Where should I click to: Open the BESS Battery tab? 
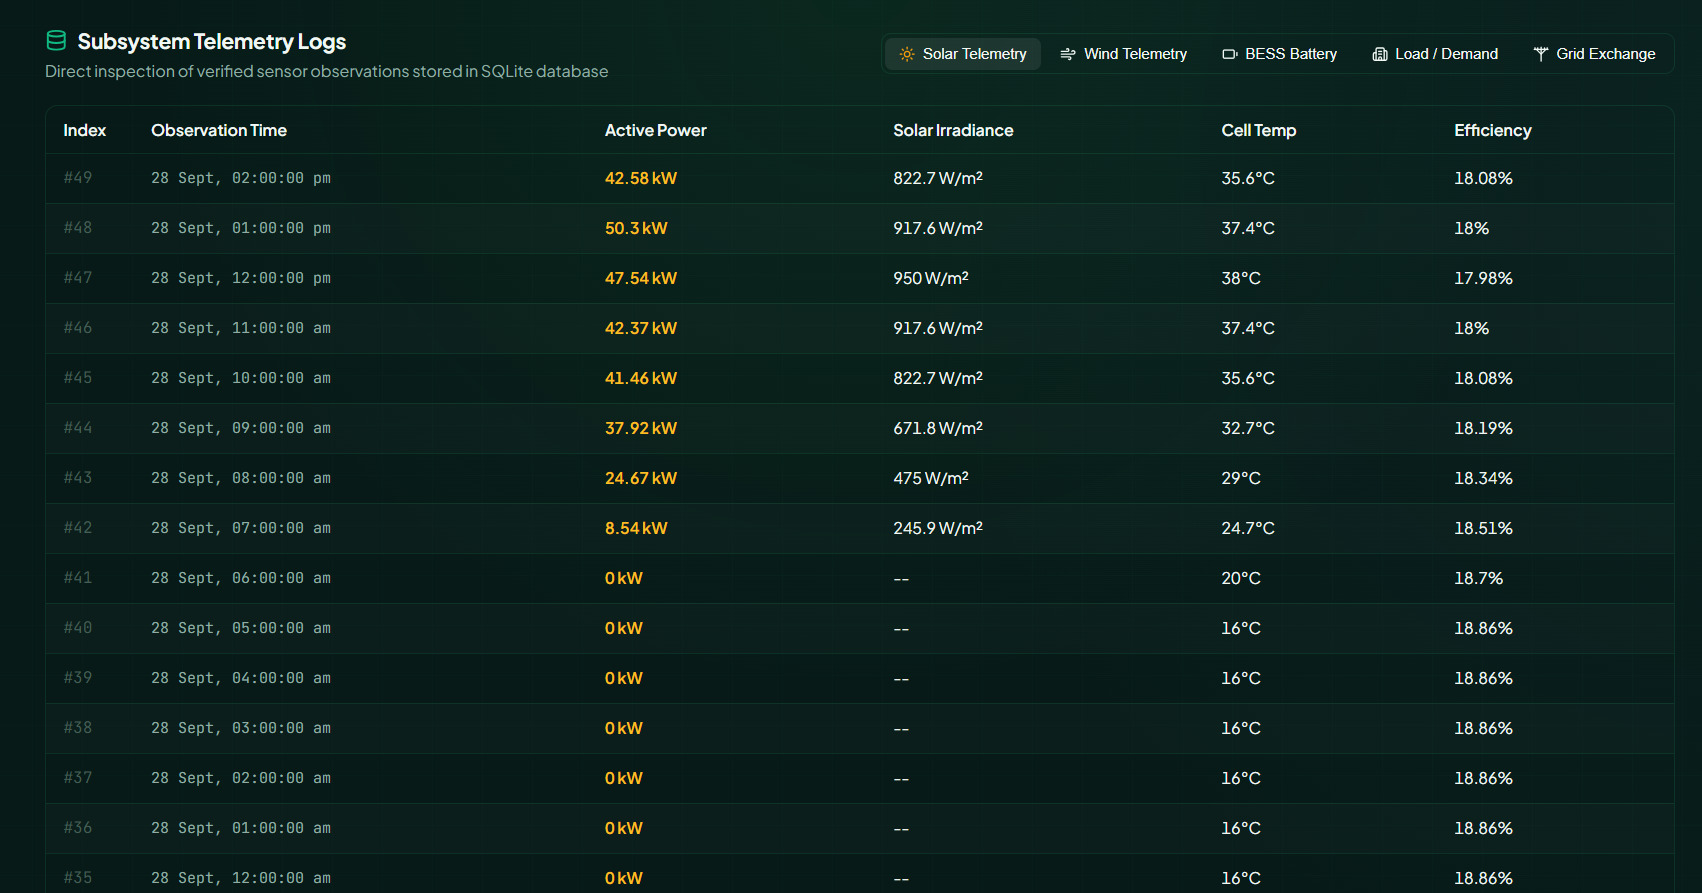1280,54
